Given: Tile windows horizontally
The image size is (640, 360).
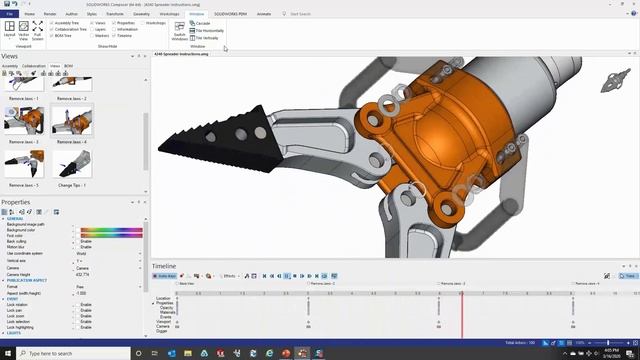Looking at the screenshot, I should pos(207,31).
